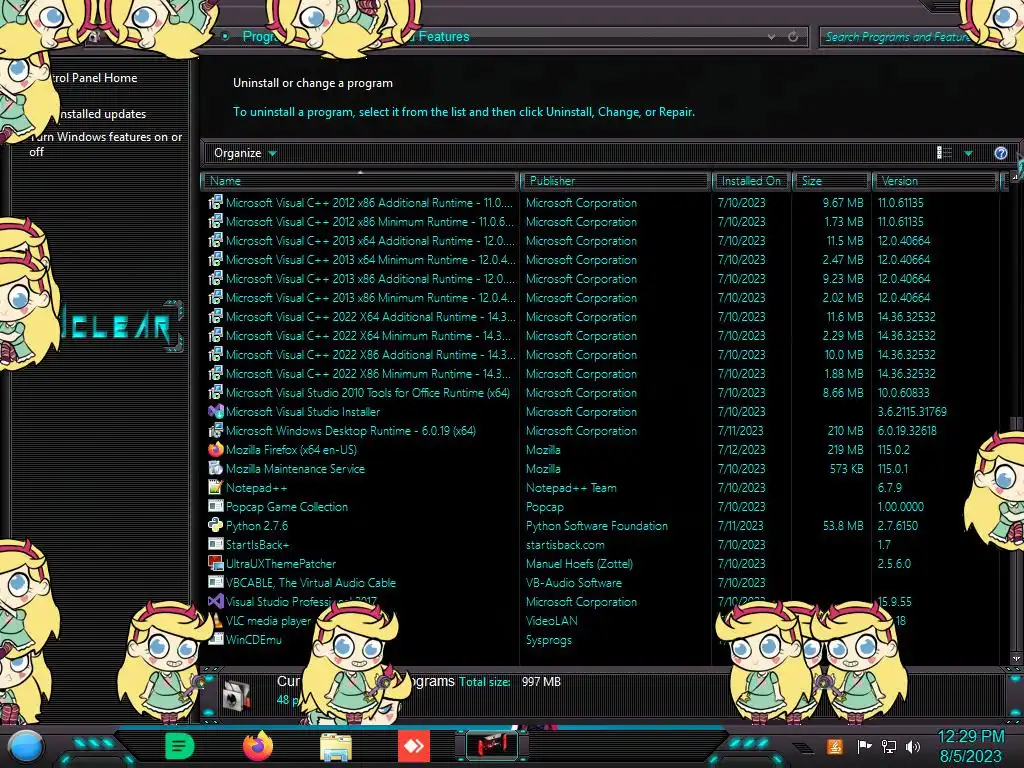Select the VBCABLE Virtual Audio Cable icon
Viewport: 1024px width, 768px height.
pos(216,582)
